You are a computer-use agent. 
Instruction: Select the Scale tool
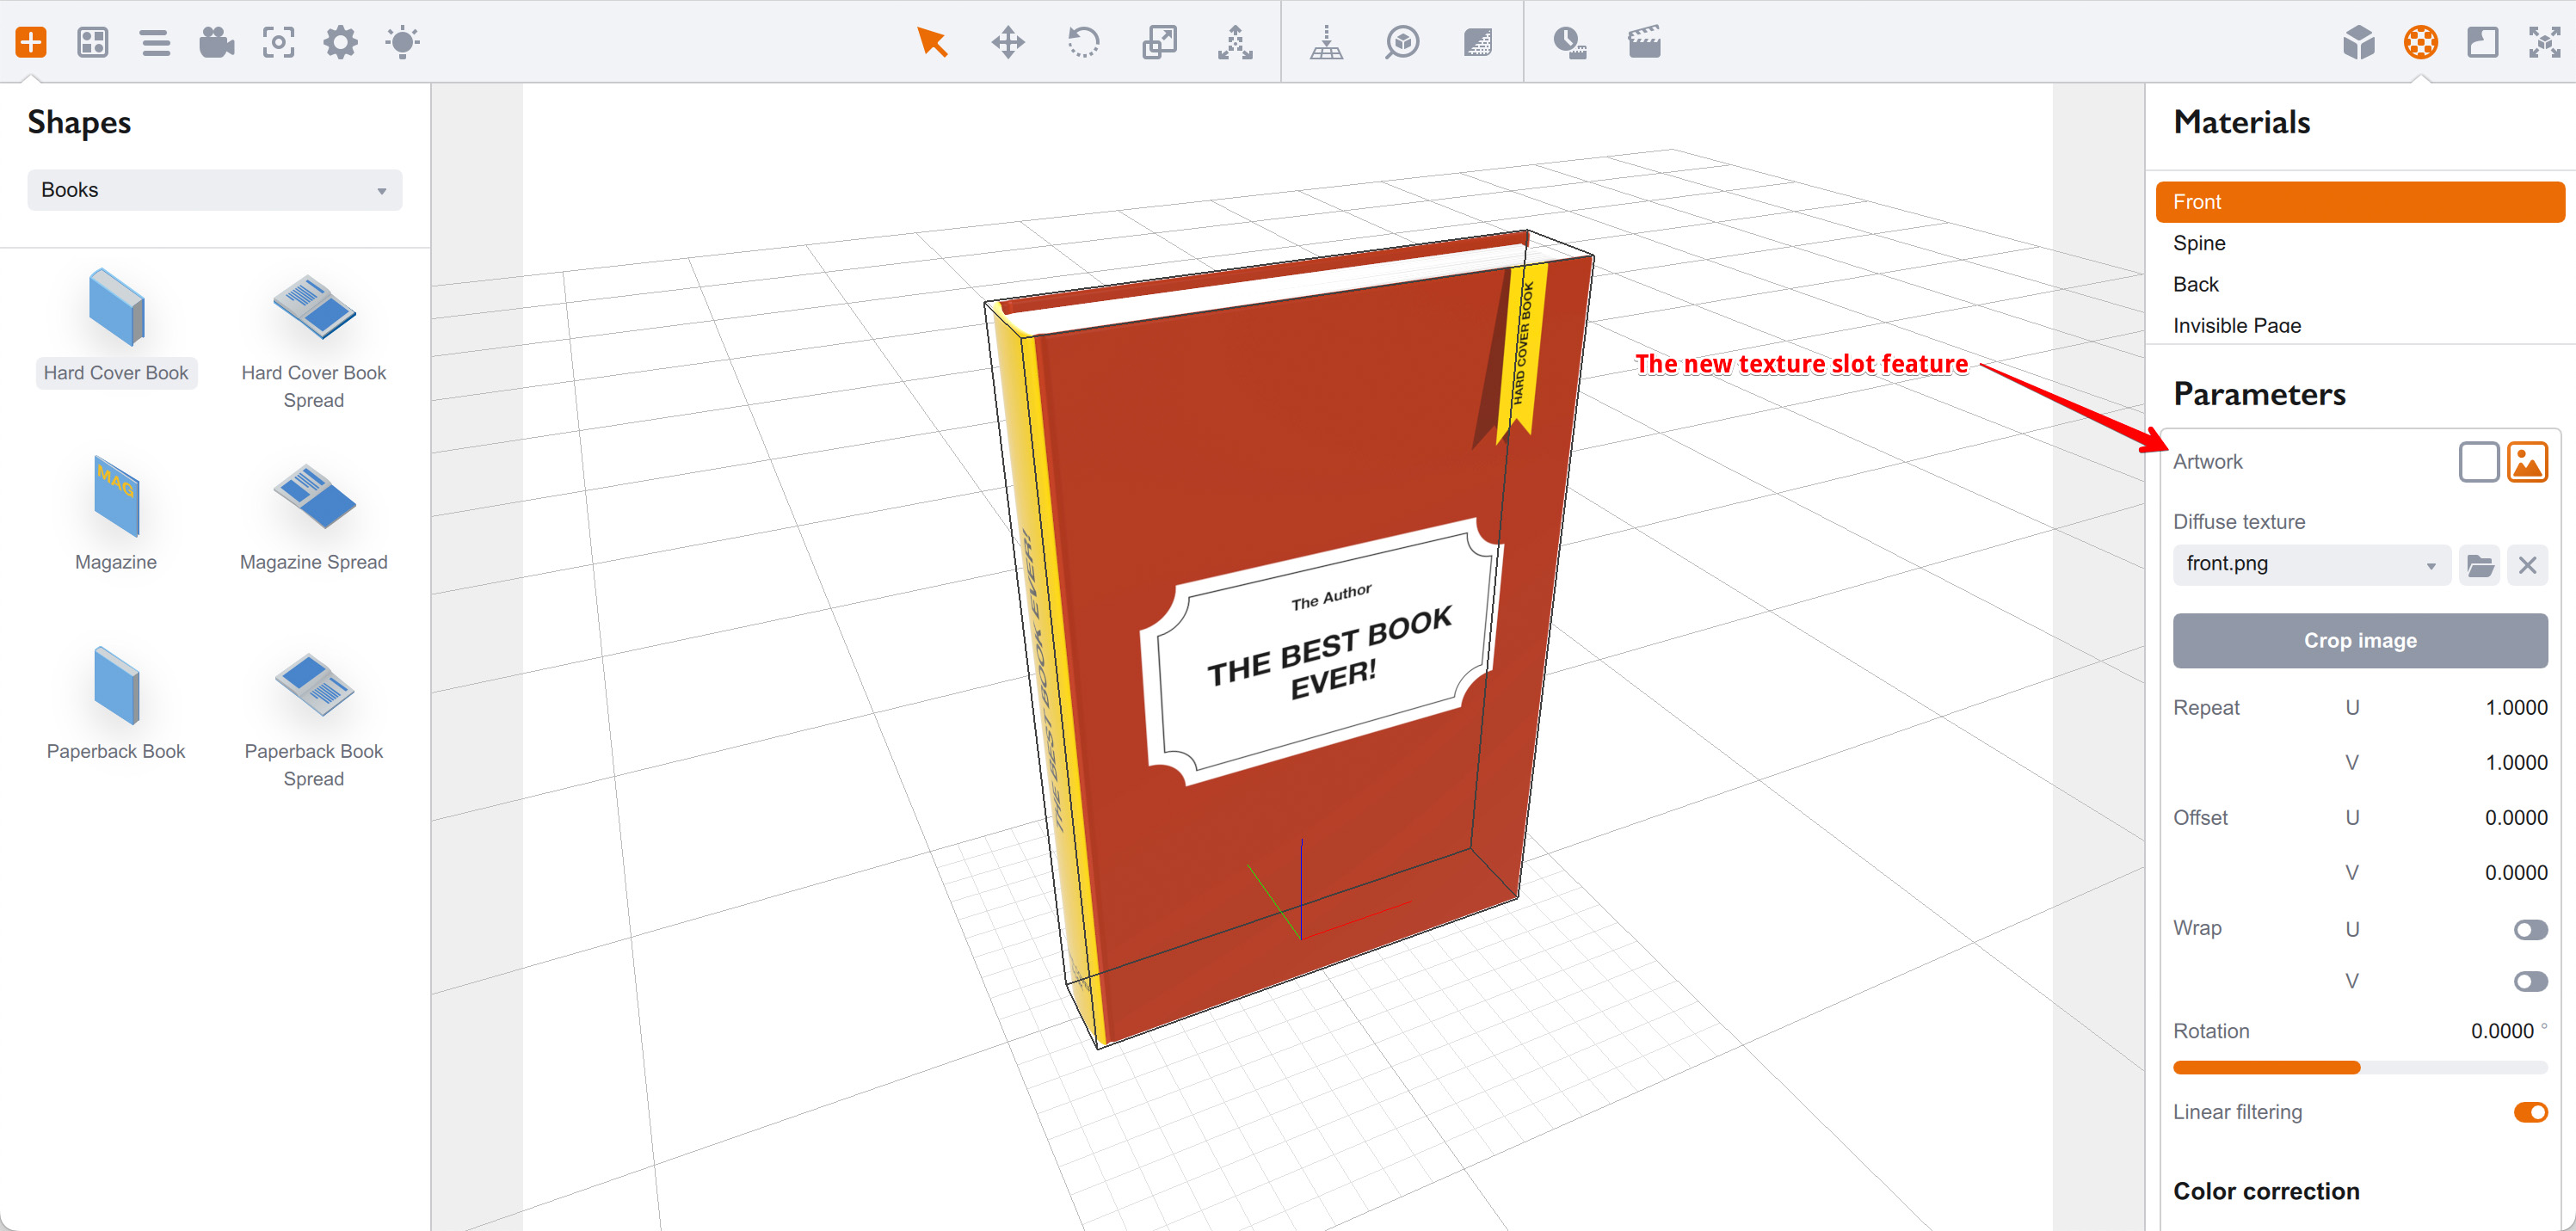(x=1159, y=42)
